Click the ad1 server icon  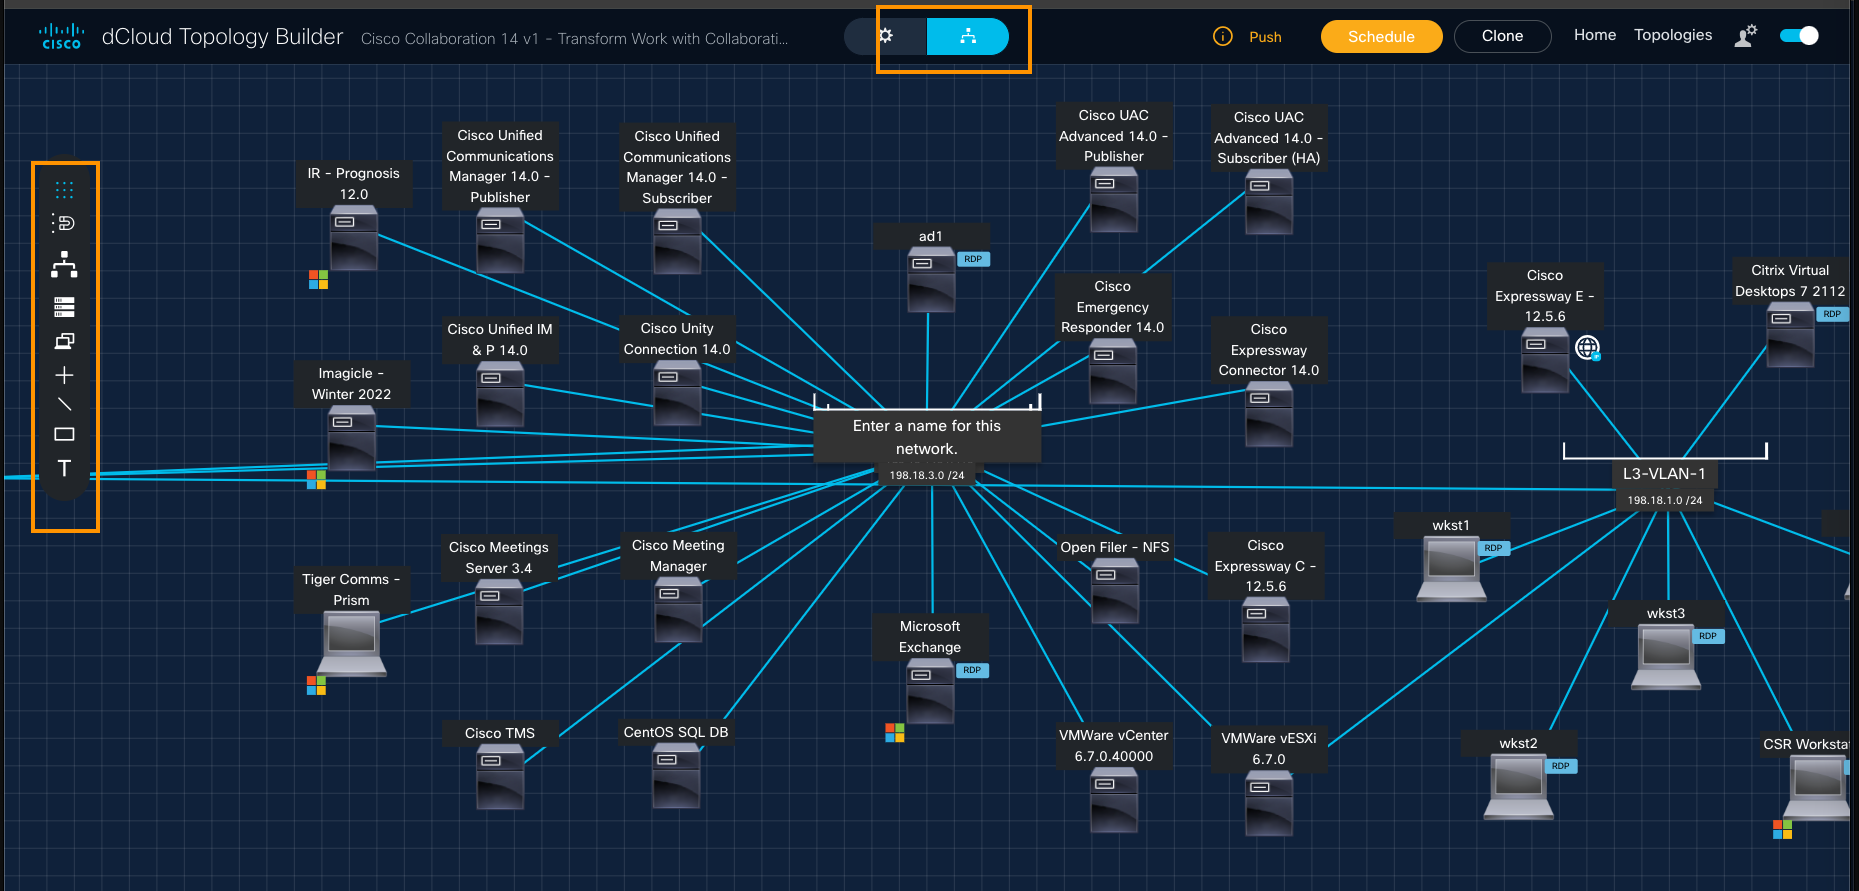(931, 280)
